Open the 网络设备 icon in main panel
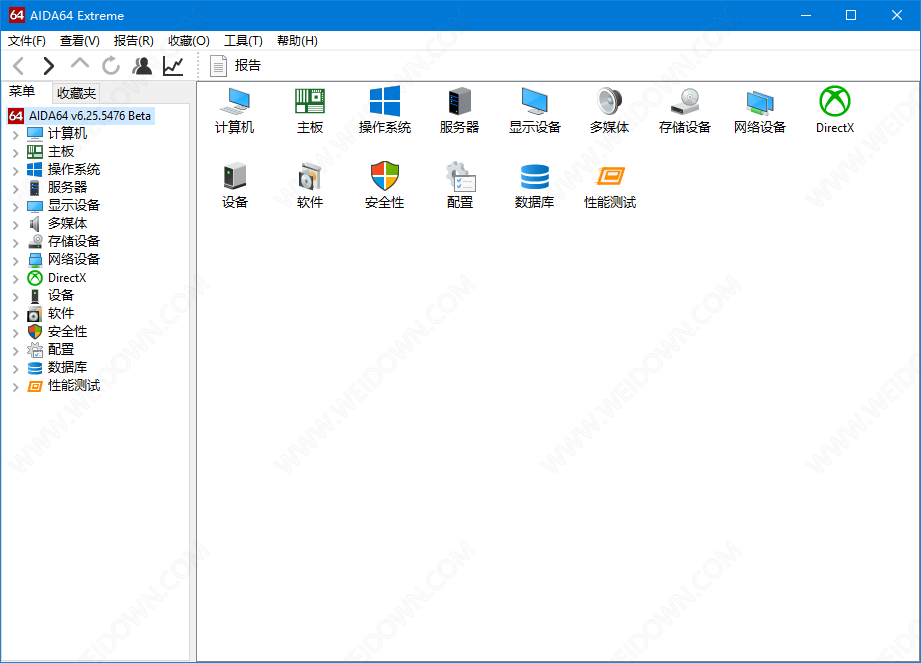Image resolution: width=921 pixels, height=663 pixels. pyautogui.click(x=759, y=110)
